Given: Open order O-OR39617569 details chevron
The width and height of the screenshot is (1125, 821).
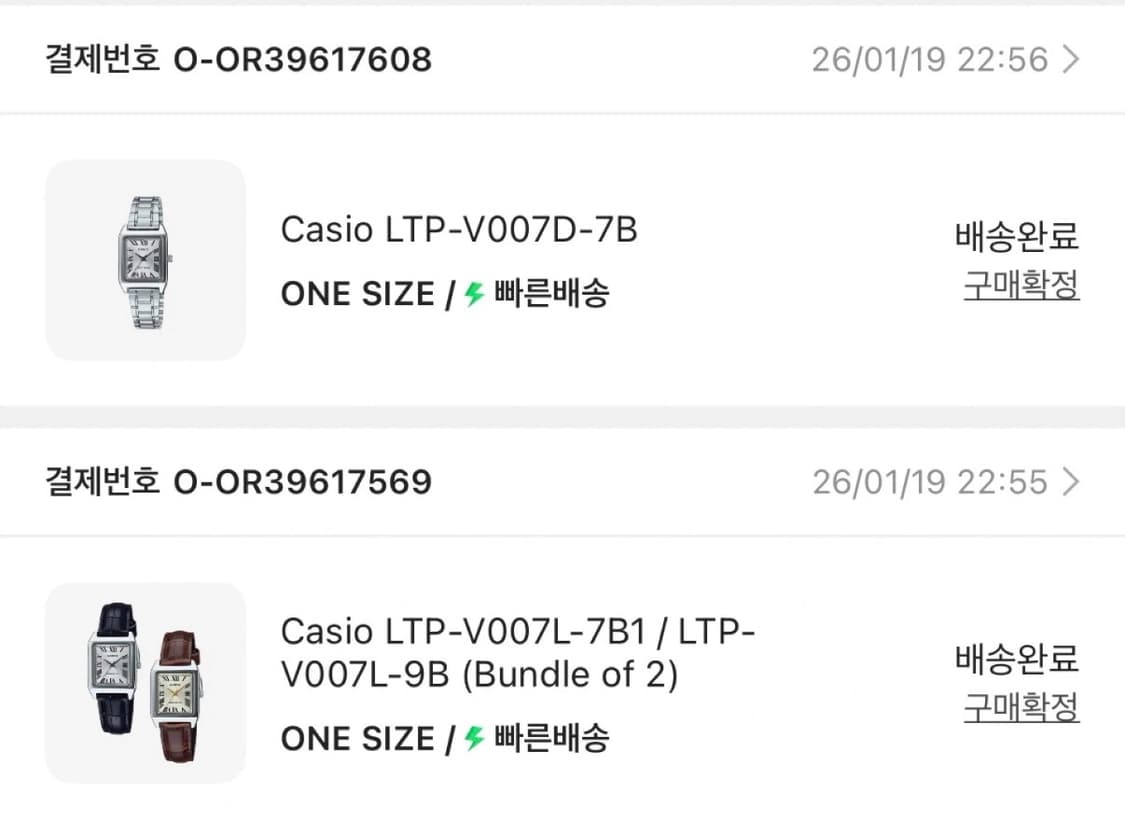Looking at the screenshot, I should (x=1071, y=483).
